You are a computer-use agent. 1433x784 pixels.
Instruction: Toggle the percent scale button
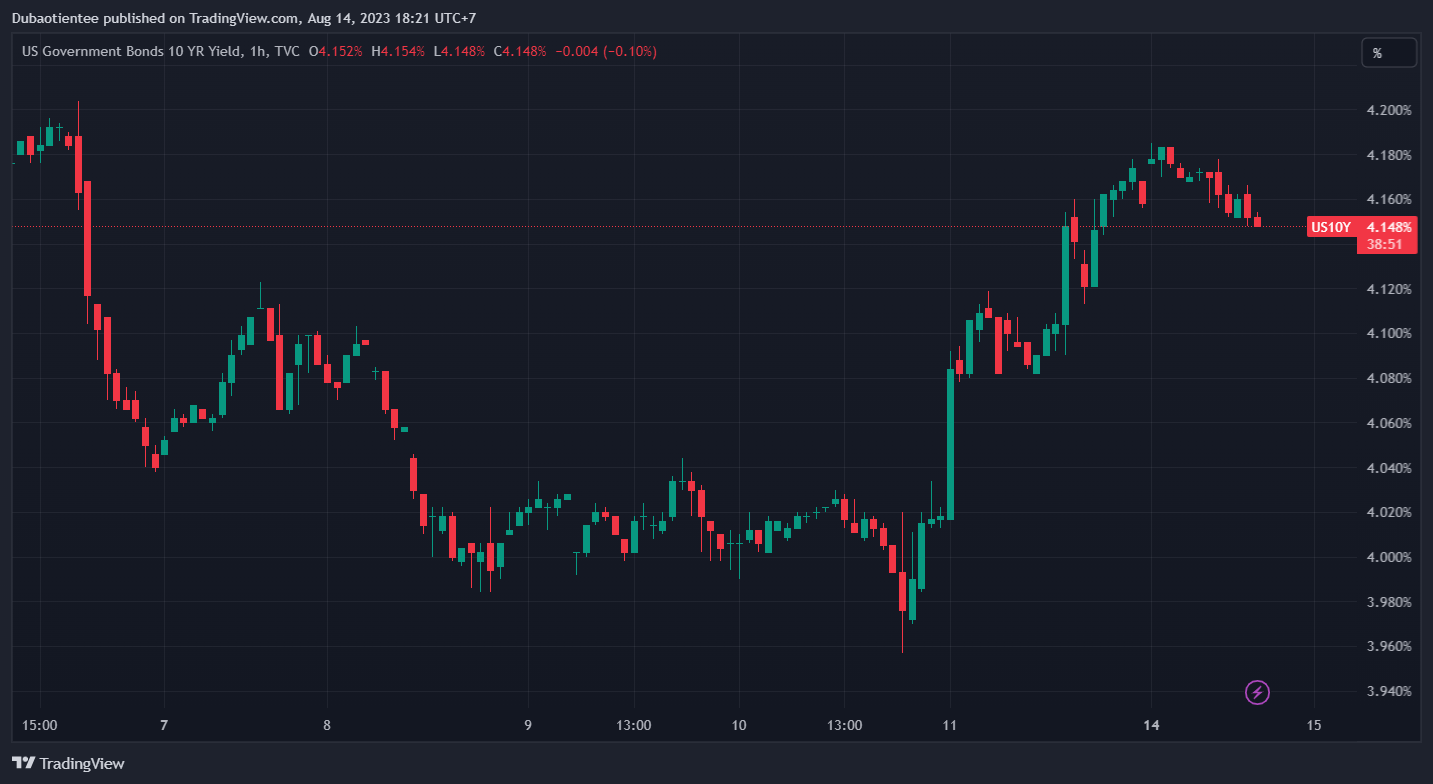click(1388, 53)
